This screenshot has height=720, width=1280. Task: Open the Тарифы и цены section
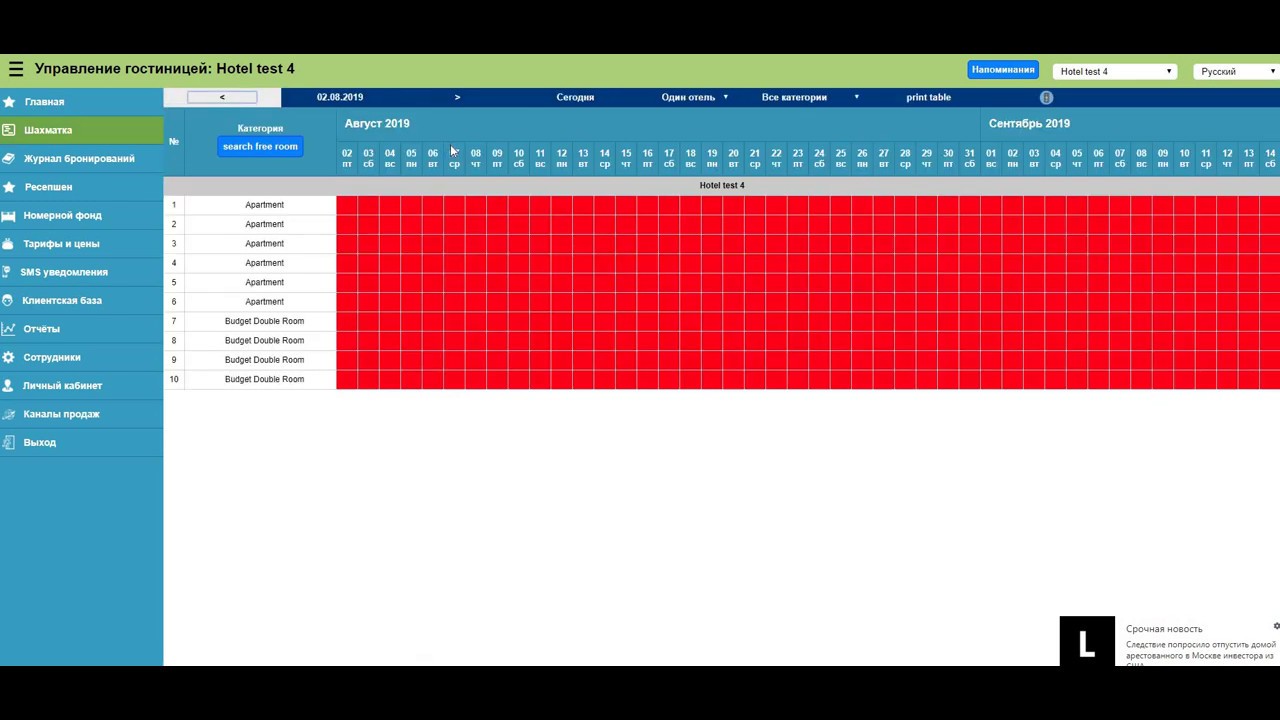click(x=81, y=244)
